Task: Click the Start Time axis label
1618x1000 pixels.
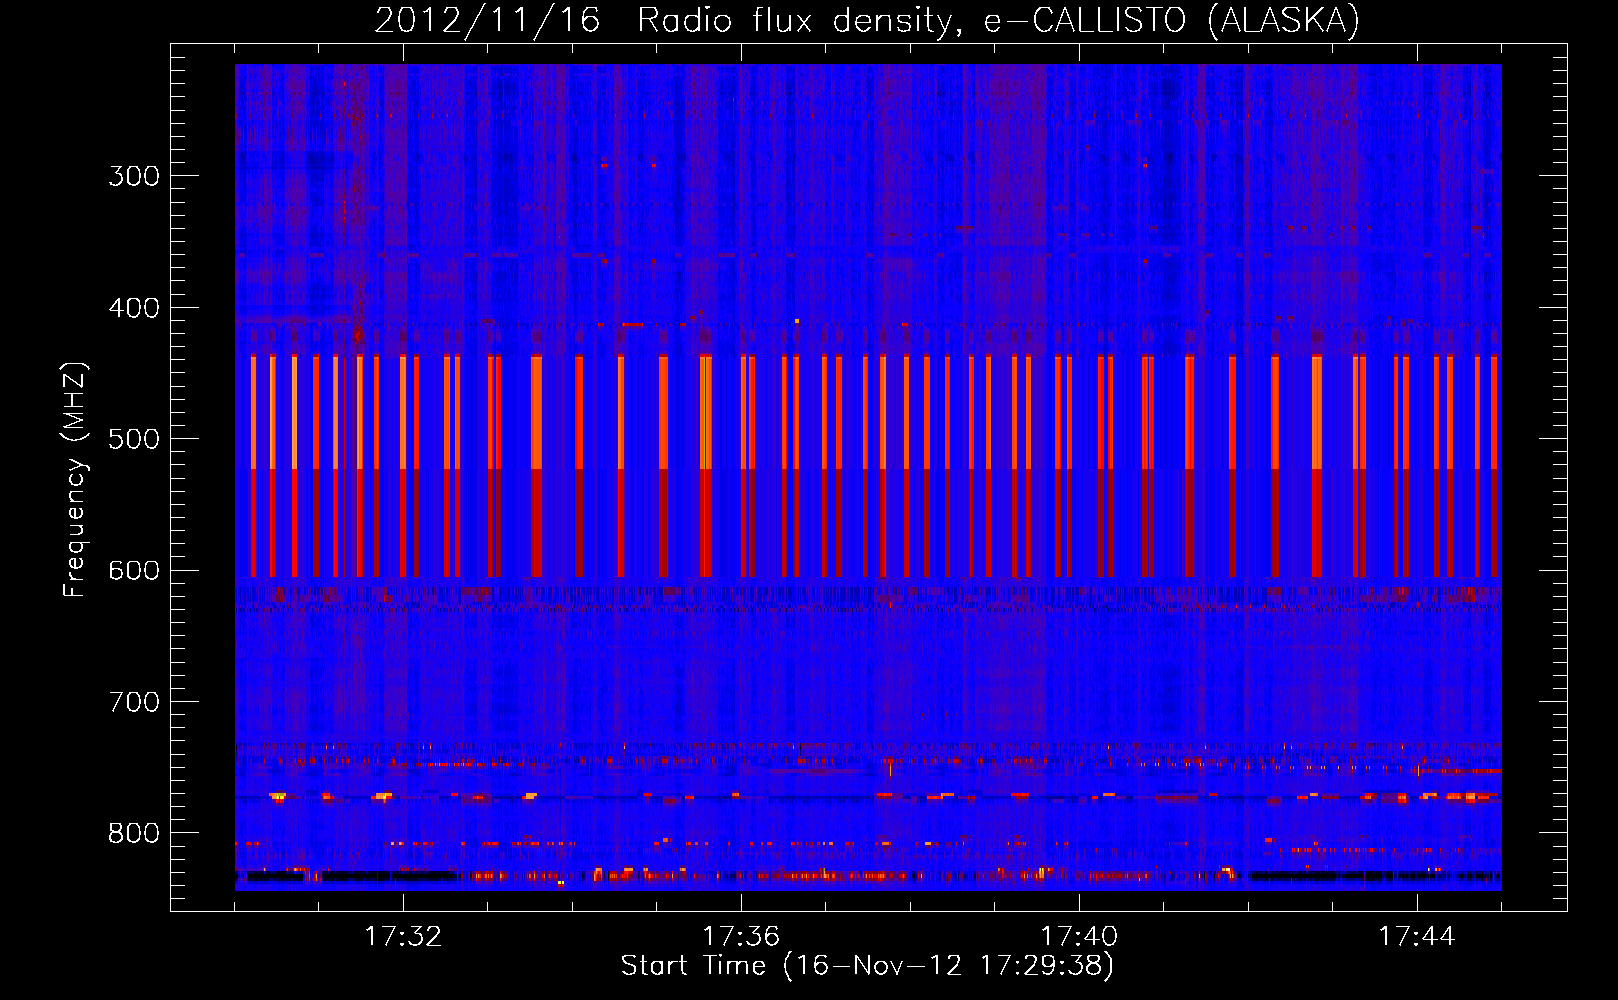Action: click(867, 966)
